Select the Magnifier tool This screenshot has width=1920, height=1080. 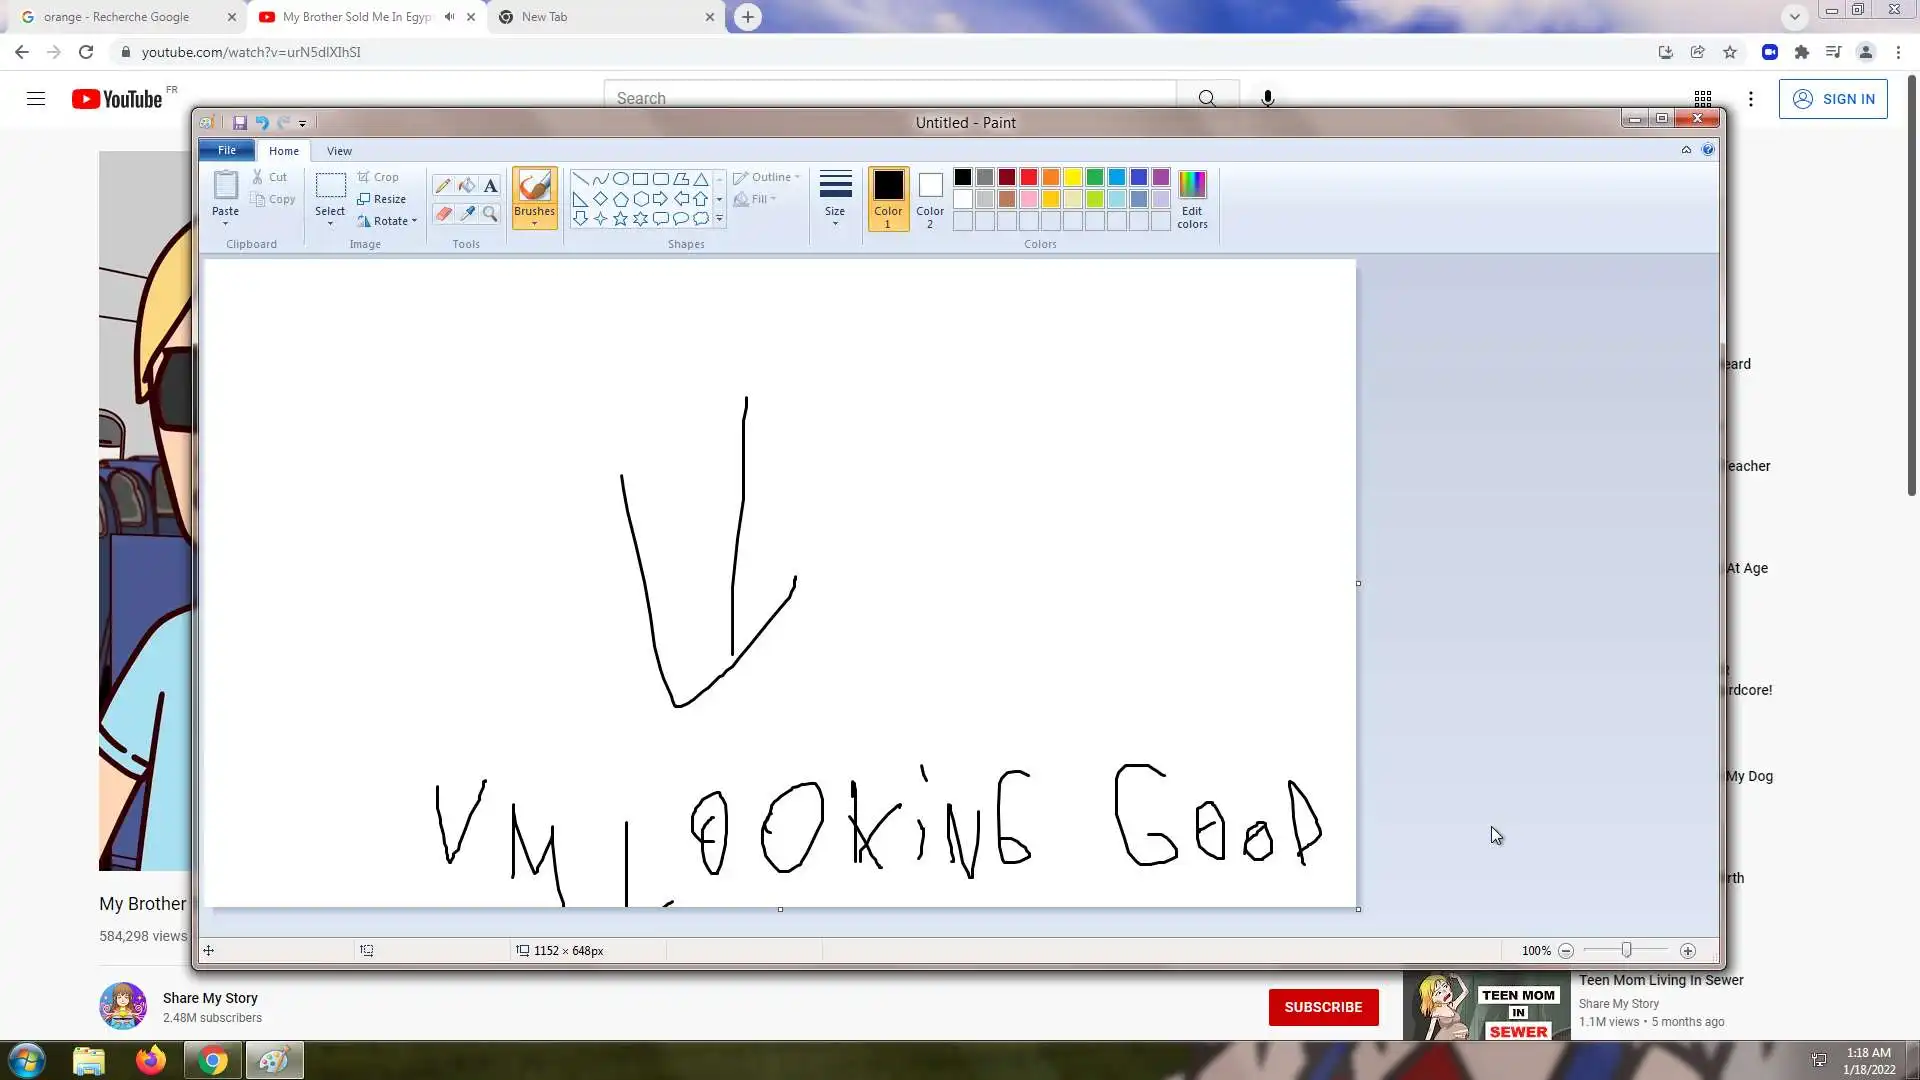click(x=490, y=213)
